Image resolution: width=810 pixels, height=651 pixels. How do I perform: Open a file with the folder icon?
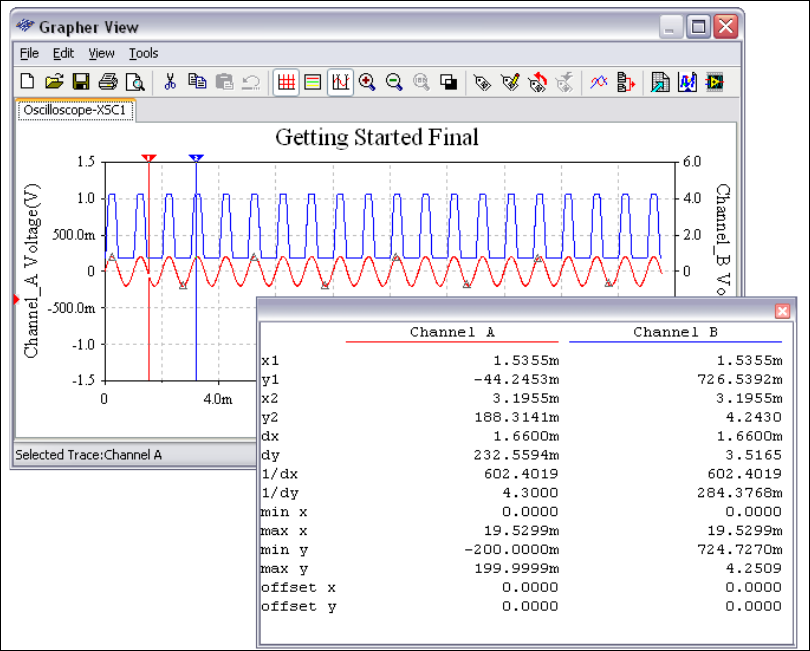tap(54, 82)
